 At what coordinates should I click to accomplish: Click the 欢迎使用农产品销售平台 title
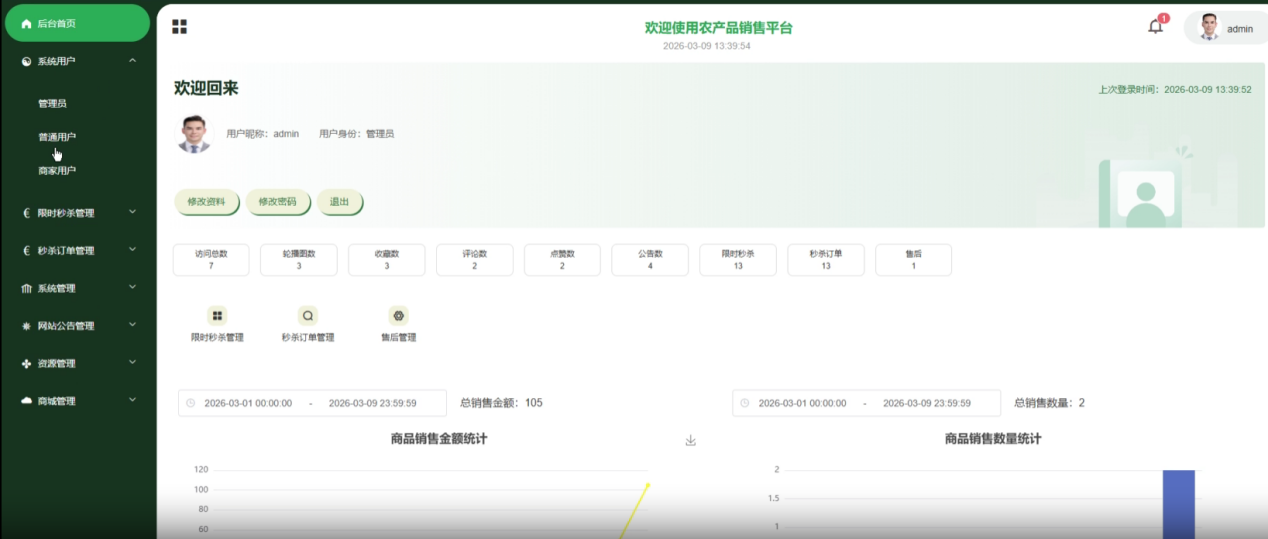pyautogui.click(x=718, y=28)
